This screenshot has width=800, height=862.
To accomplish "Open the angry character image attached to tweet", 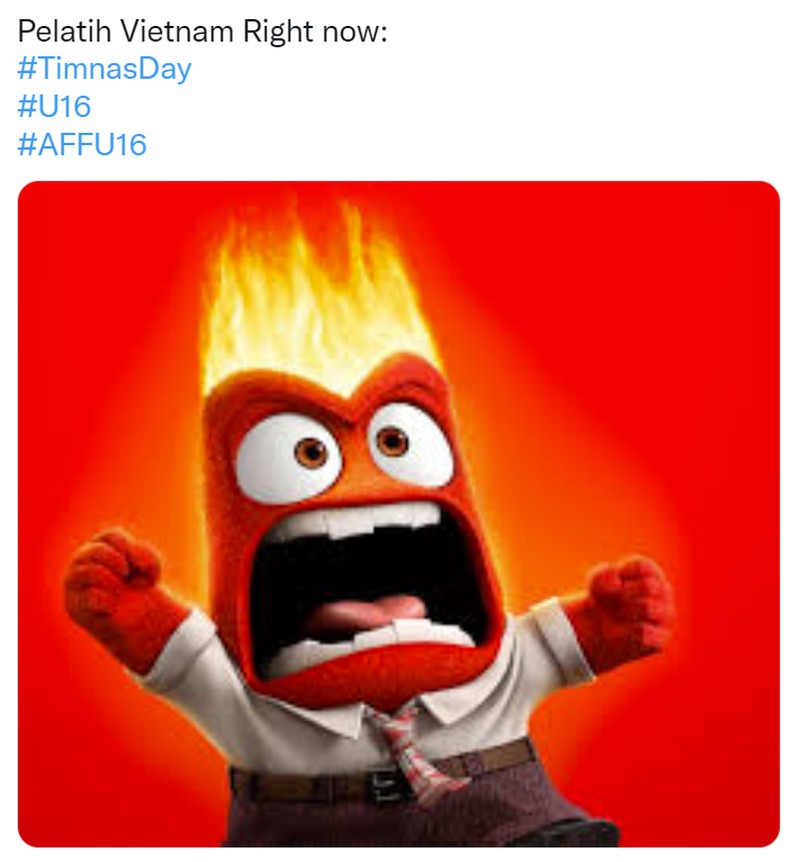I will click(399, 513).
